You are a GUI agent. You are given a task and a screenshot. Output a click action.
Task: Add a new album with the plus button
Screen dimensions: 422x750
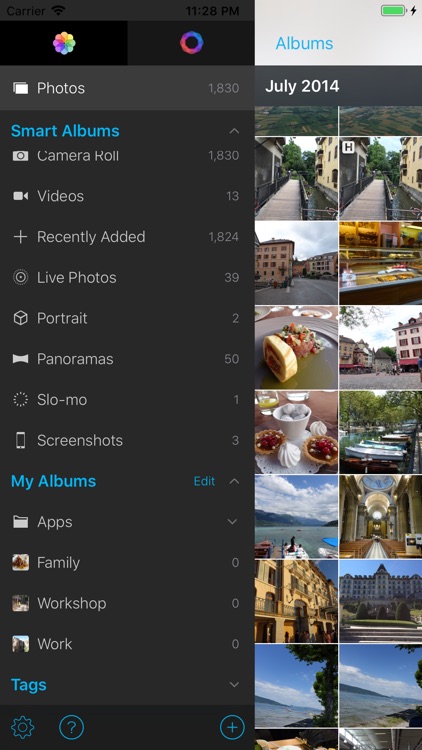coord(232,728)
